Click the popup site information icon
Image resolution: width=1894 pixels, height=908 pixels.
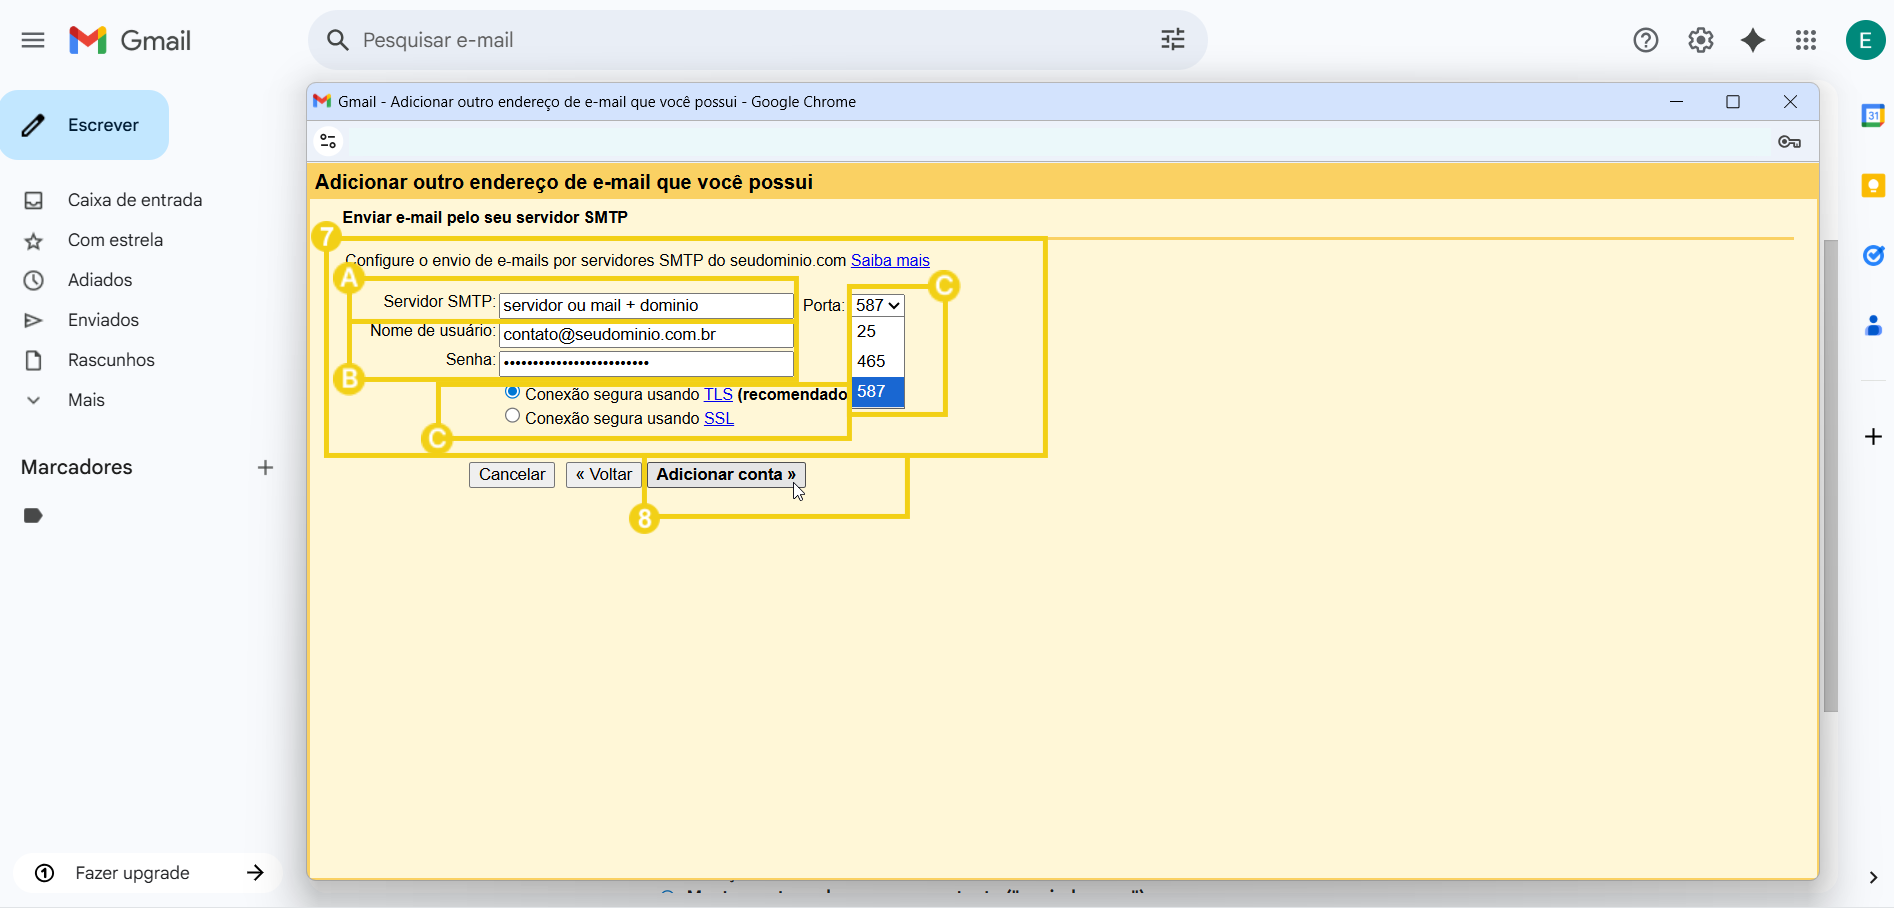click(328, 141)
